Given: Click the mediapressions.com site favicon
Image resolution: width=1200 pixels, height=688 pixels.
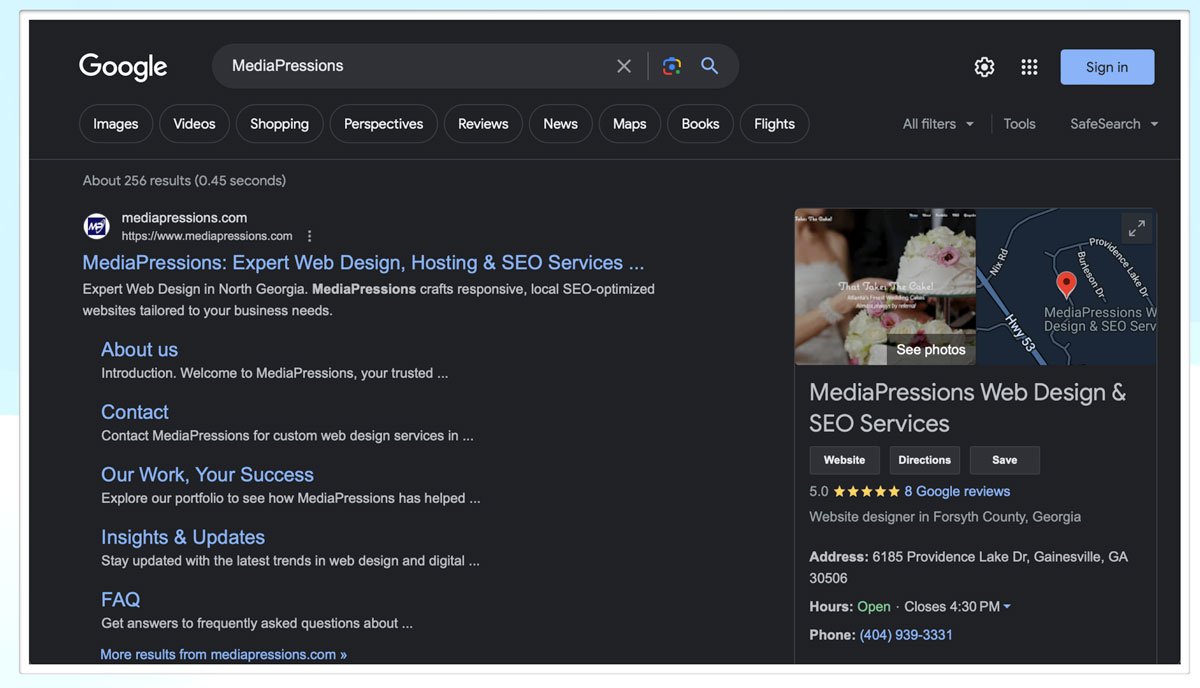Looking at the screenshot, I should tap(96, 226).
